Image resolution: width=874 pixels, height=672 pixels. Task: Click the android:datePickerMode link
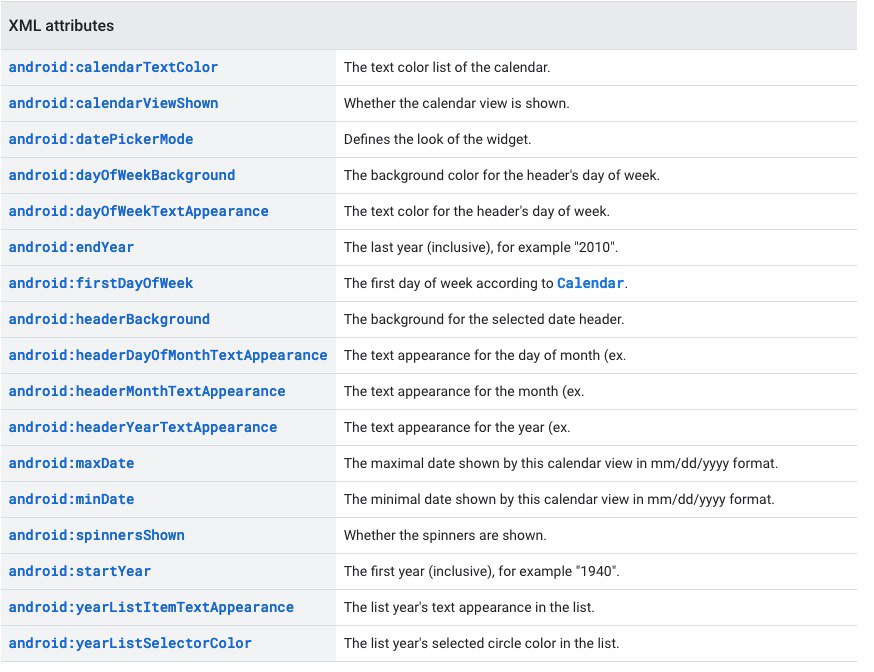[101, 139]
